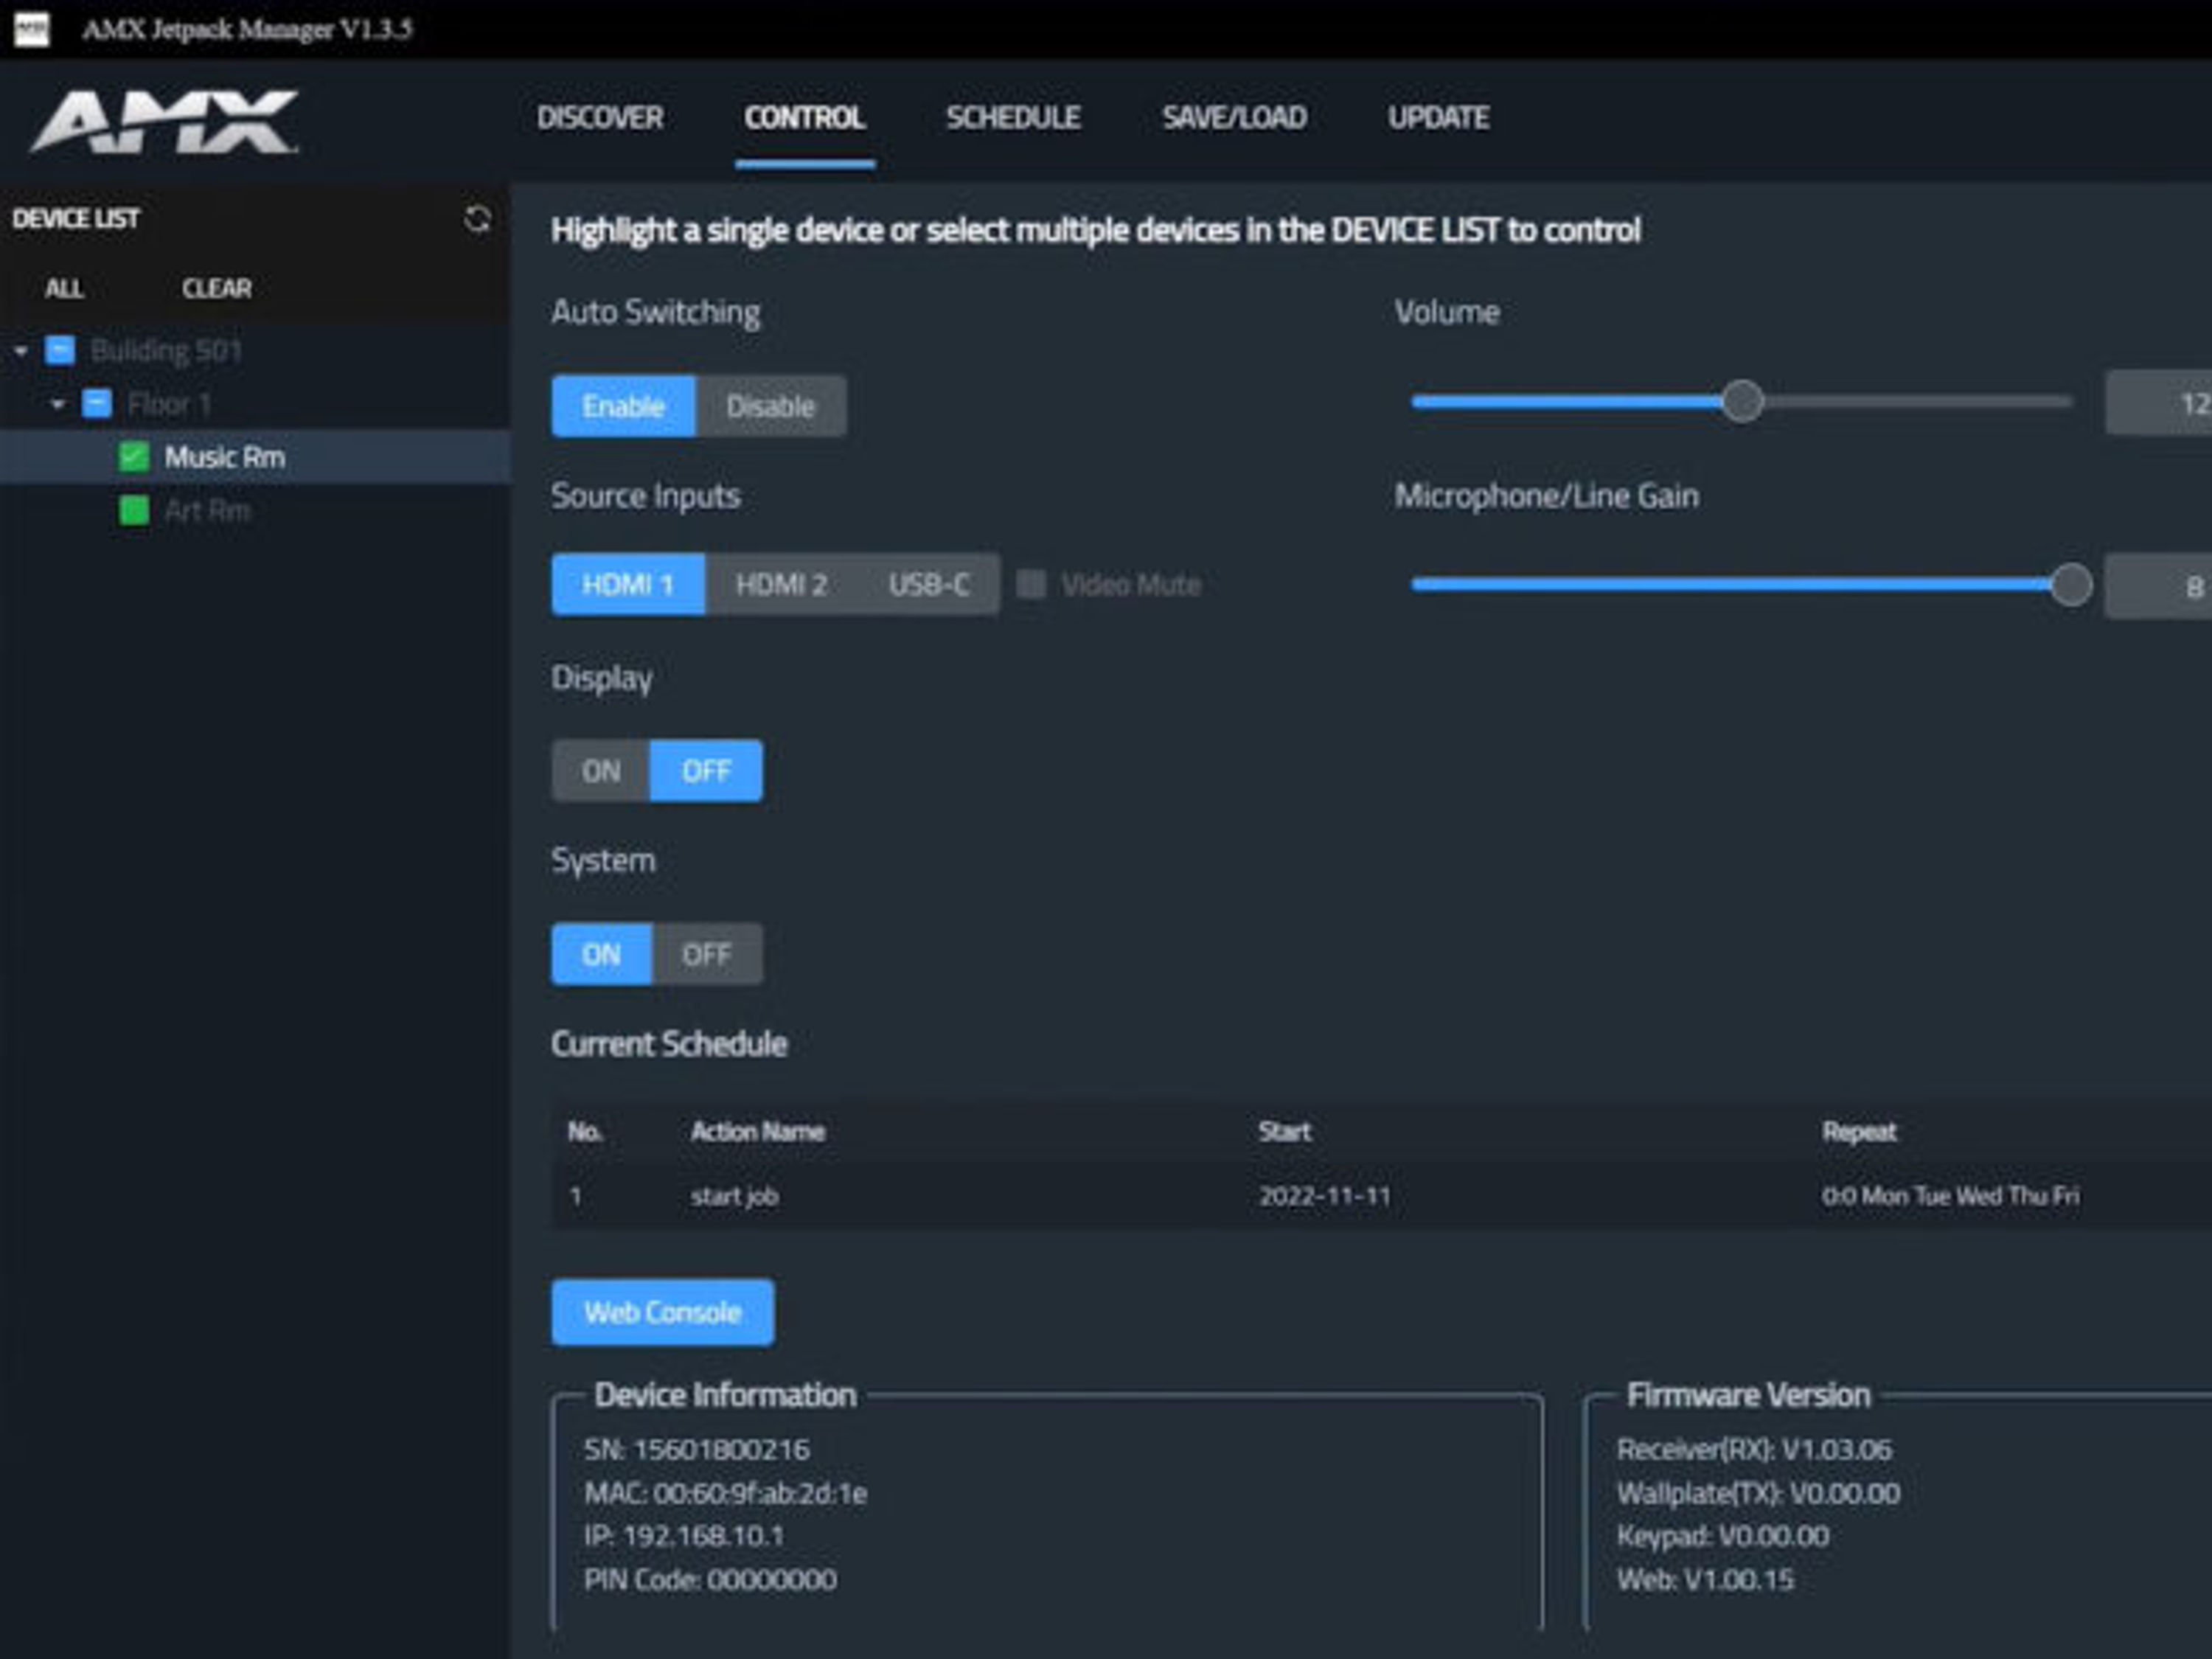Toggle the Floor 1 checkbox icon
The image size is (2212, 1659).
pos(97,404)
